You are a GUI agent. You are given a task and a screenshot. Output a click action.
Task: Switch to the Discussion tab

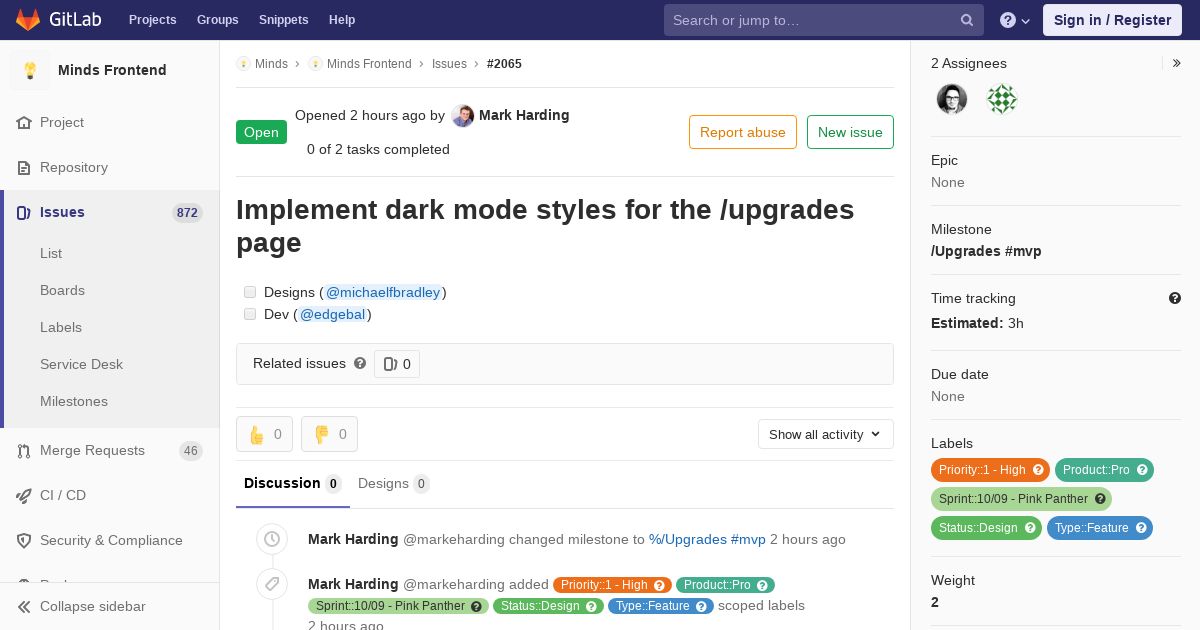[x=292, y=484]
